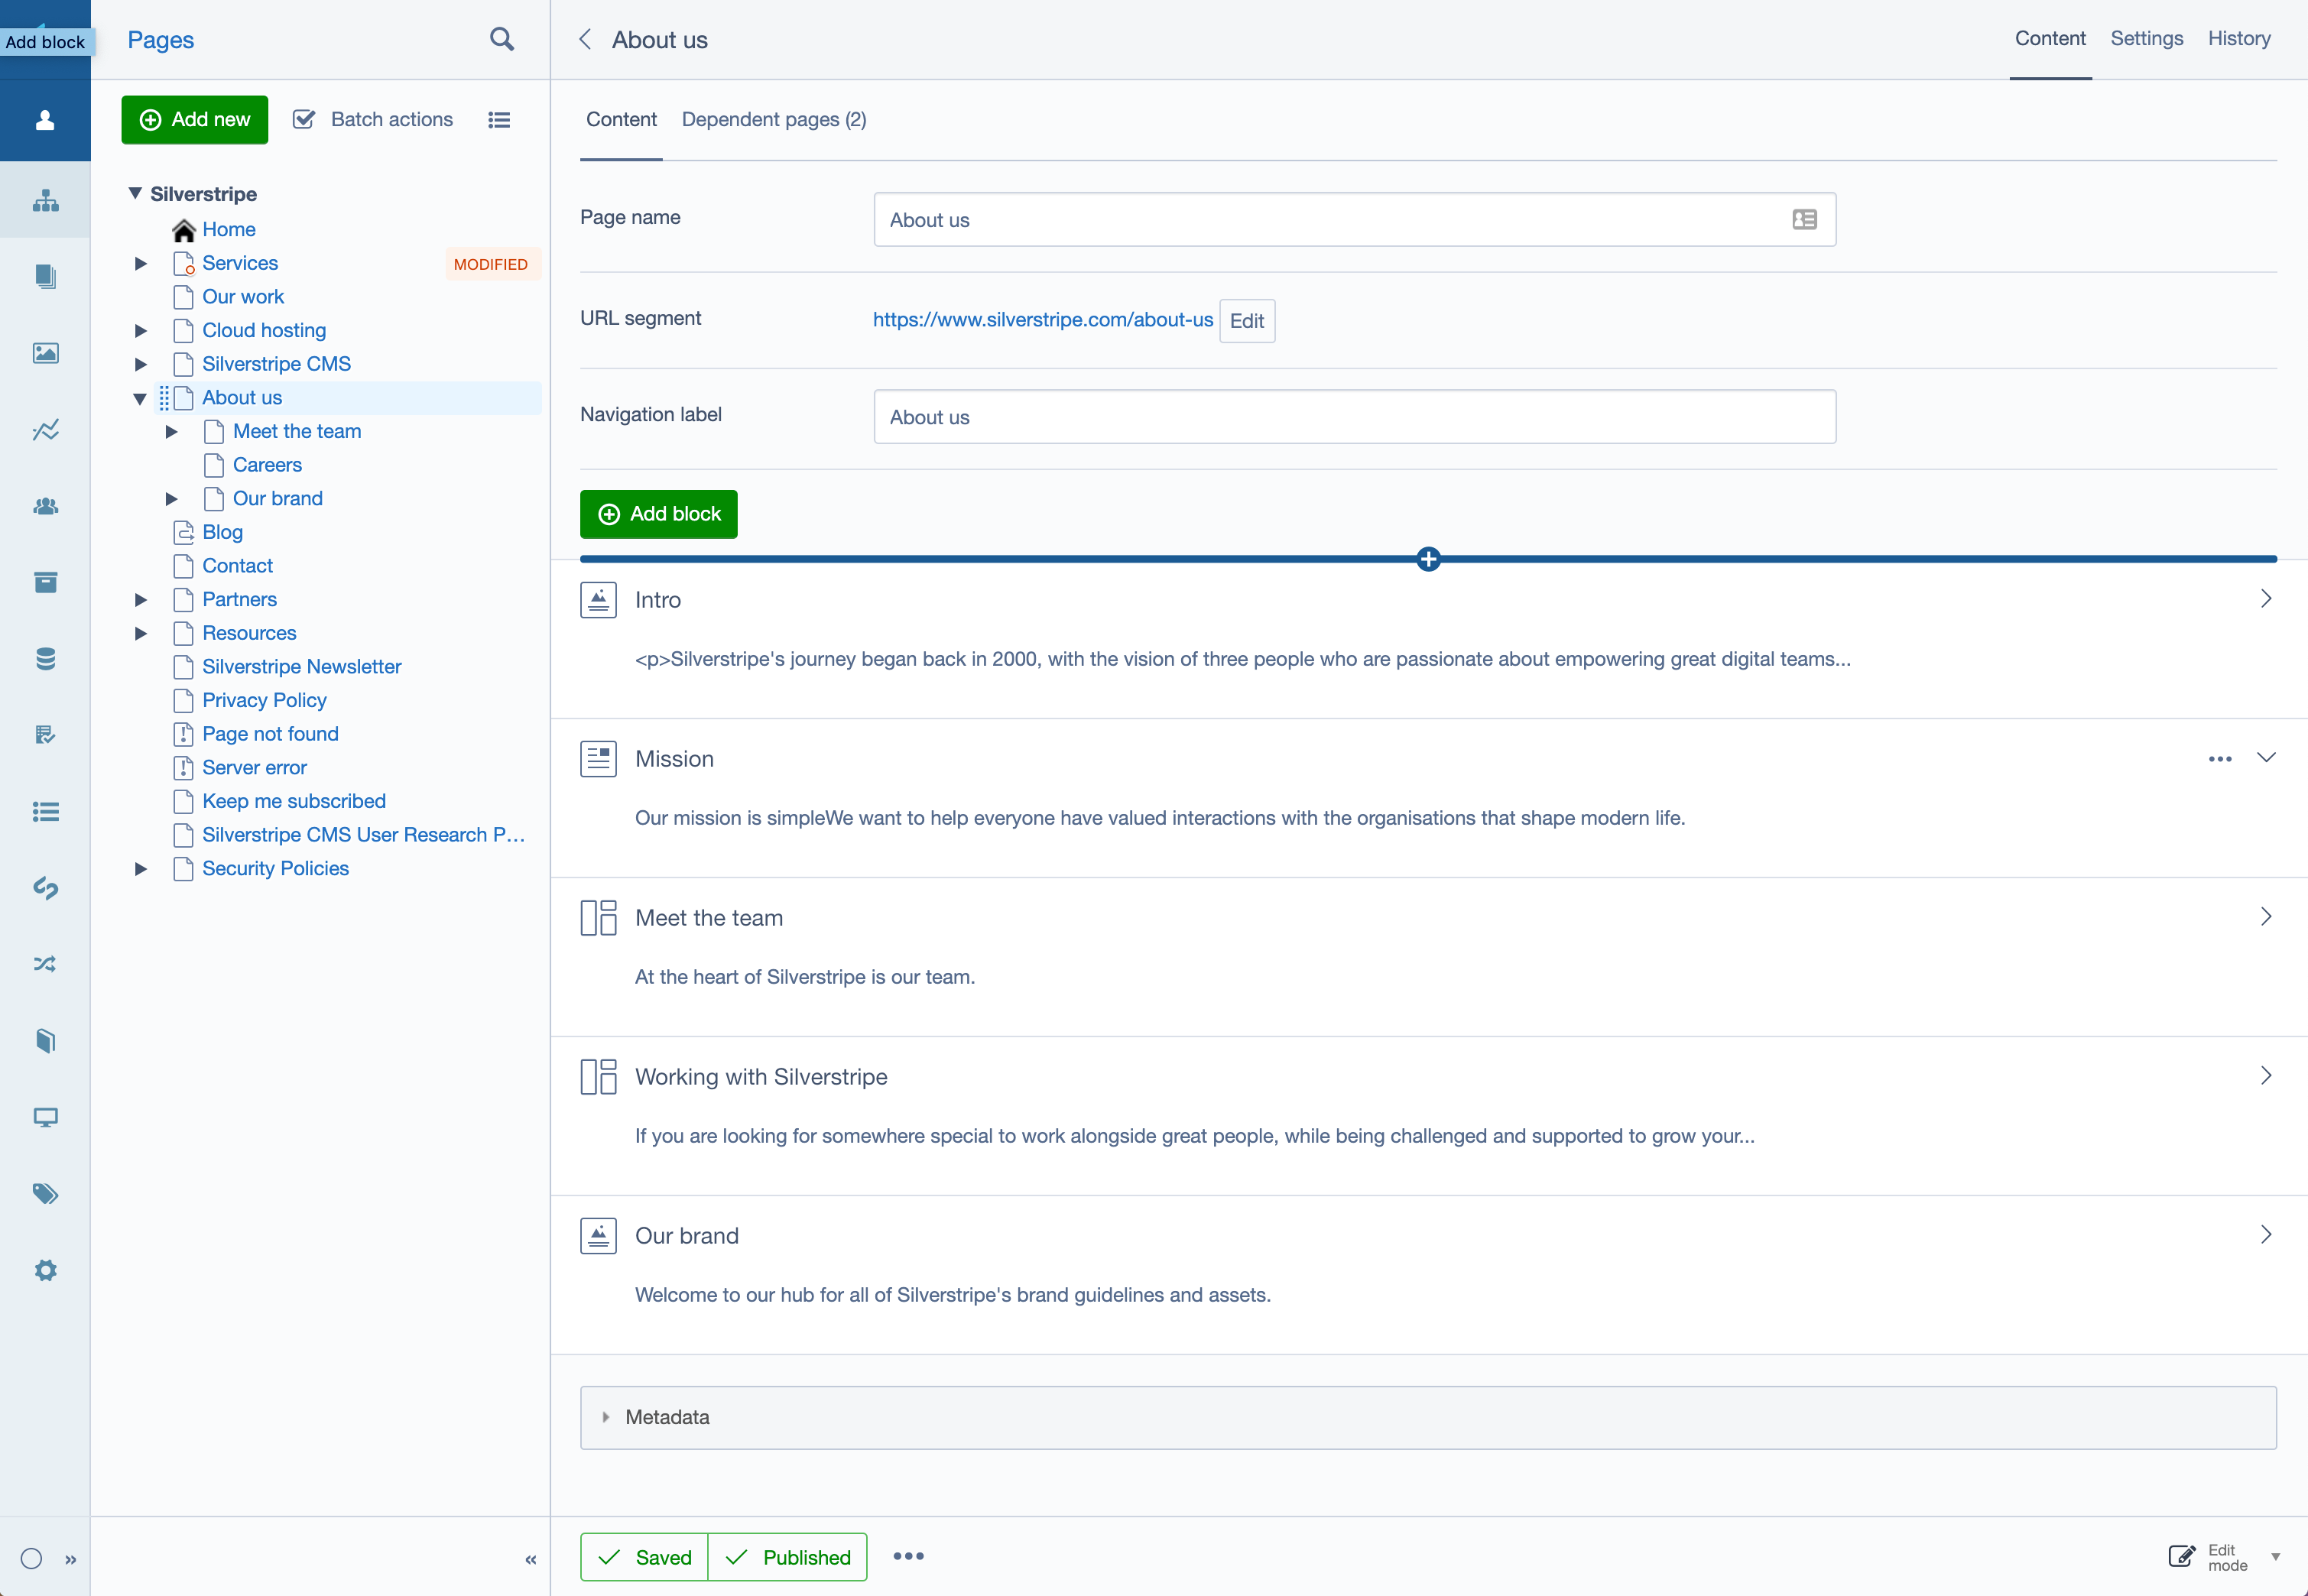Open the database stack icon in sidebar

(45, 659)
